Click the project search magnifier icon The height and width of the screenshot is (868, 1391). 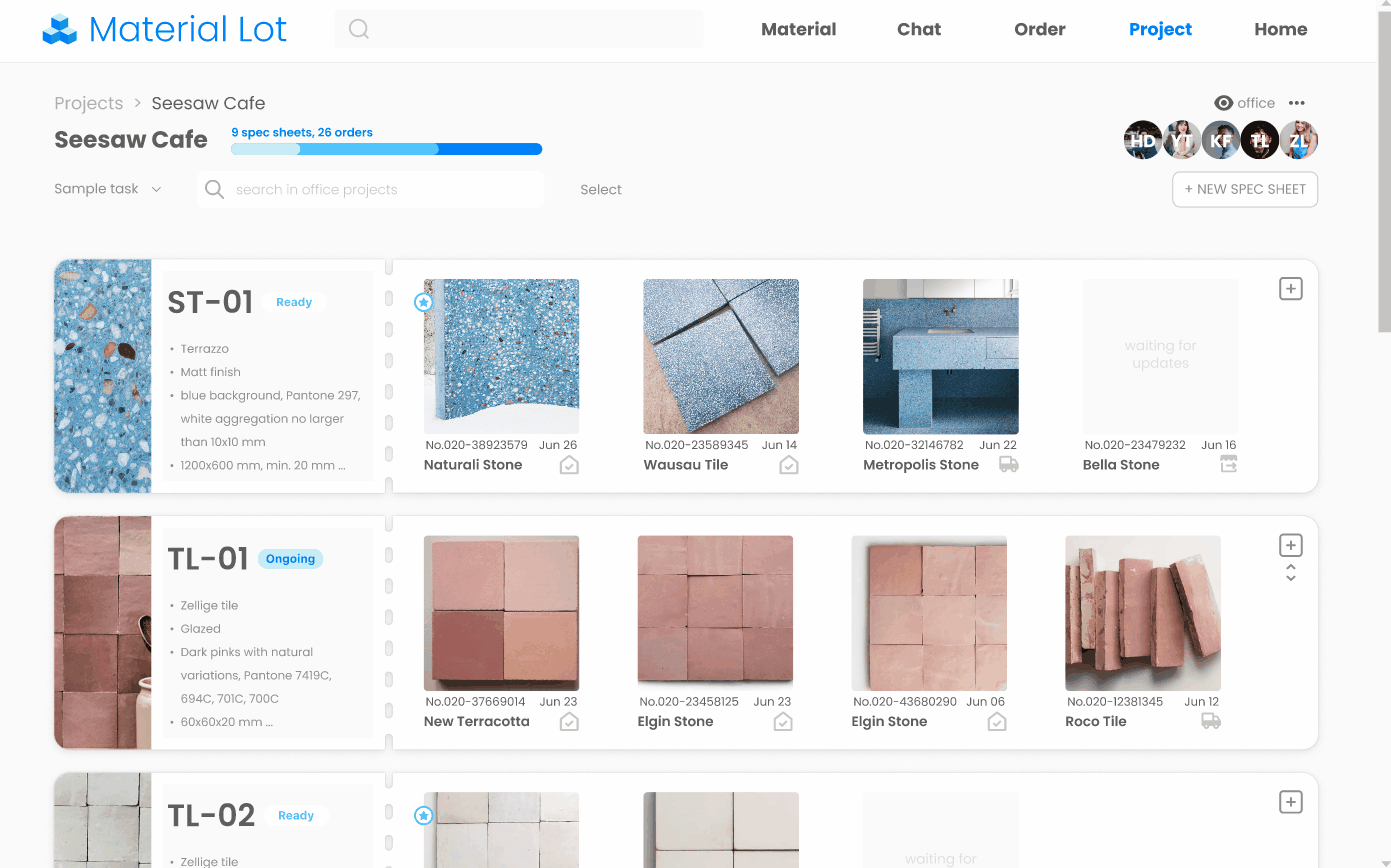[x=214, y=189]
